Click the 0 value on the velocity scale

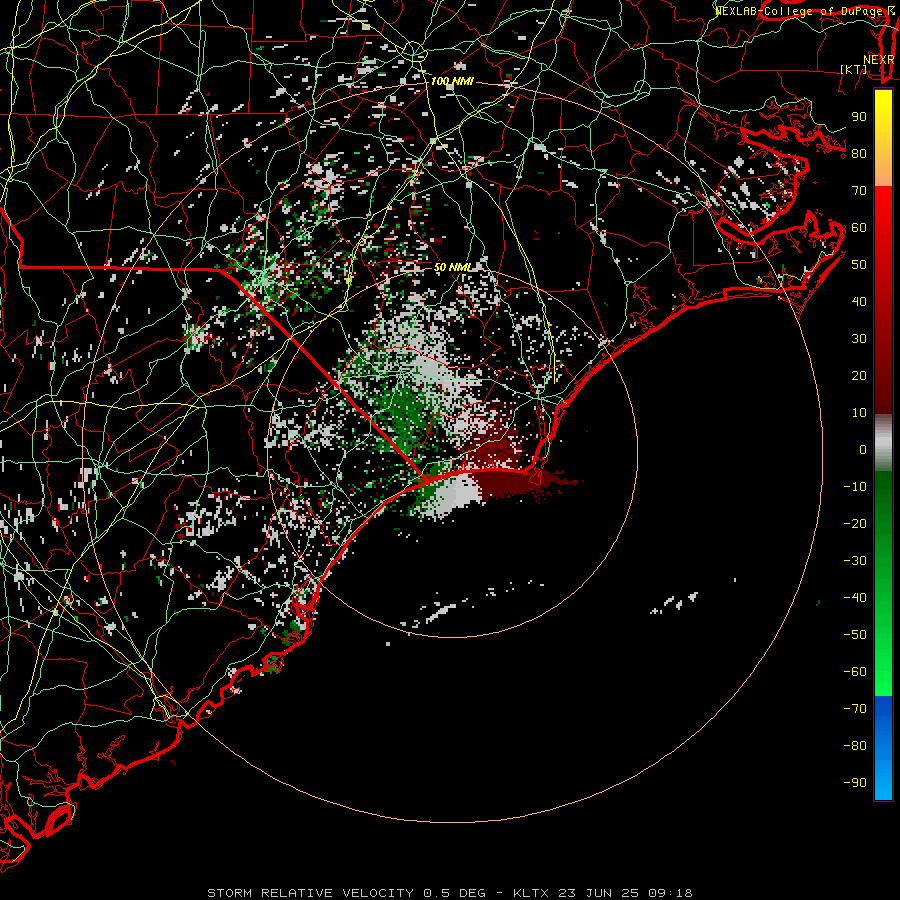(863, 450)
